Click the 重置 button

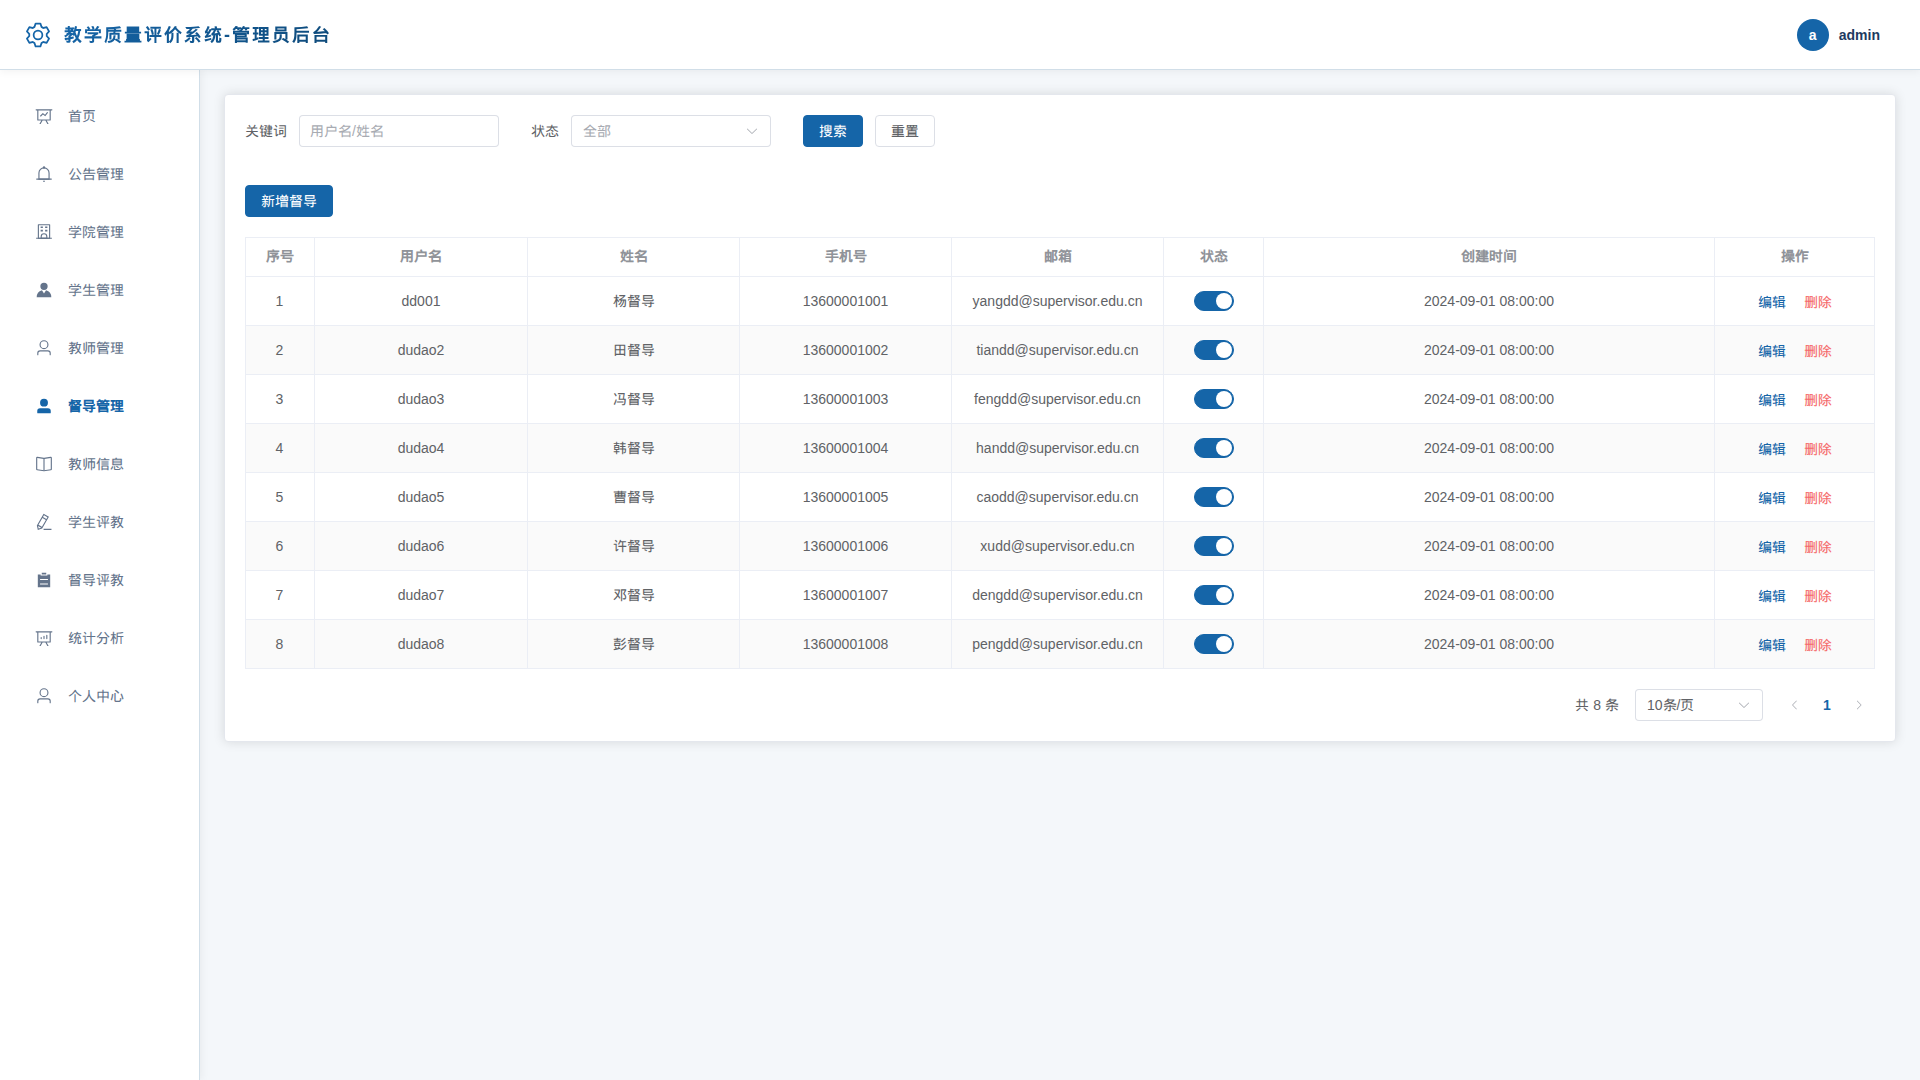click(x=904, y=131)
